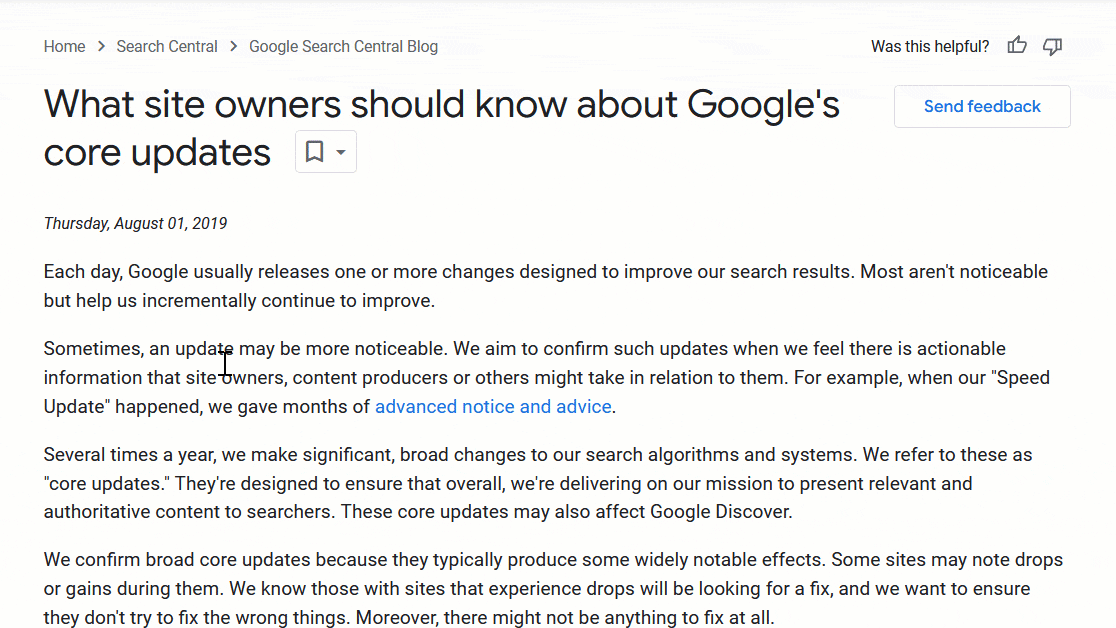Screen dimensions: 1116x628
Task: Open the Search Central breadcrumb
Action: tap(167, 46)
